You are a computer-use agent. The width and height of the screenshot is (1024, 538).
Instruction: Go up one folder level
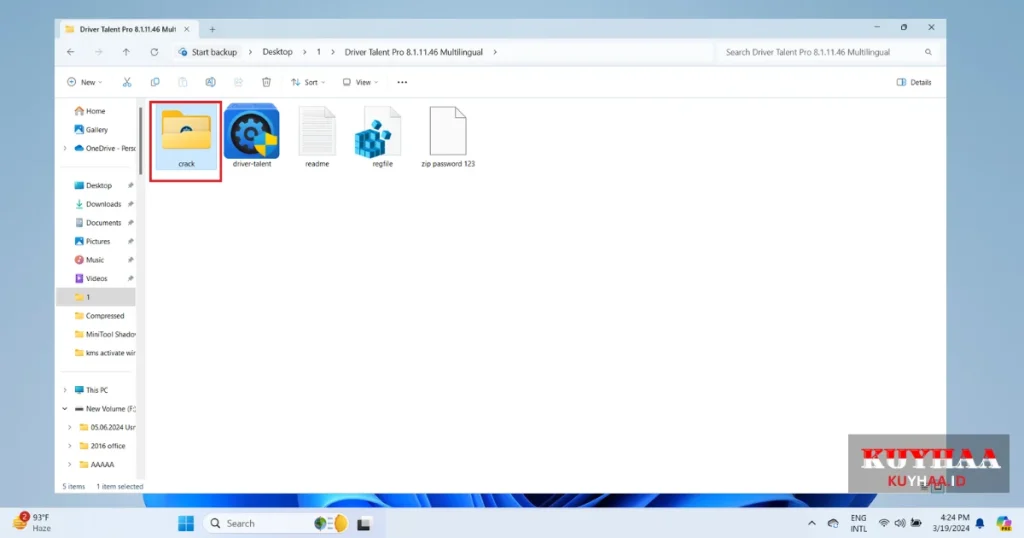coord(126,52)
